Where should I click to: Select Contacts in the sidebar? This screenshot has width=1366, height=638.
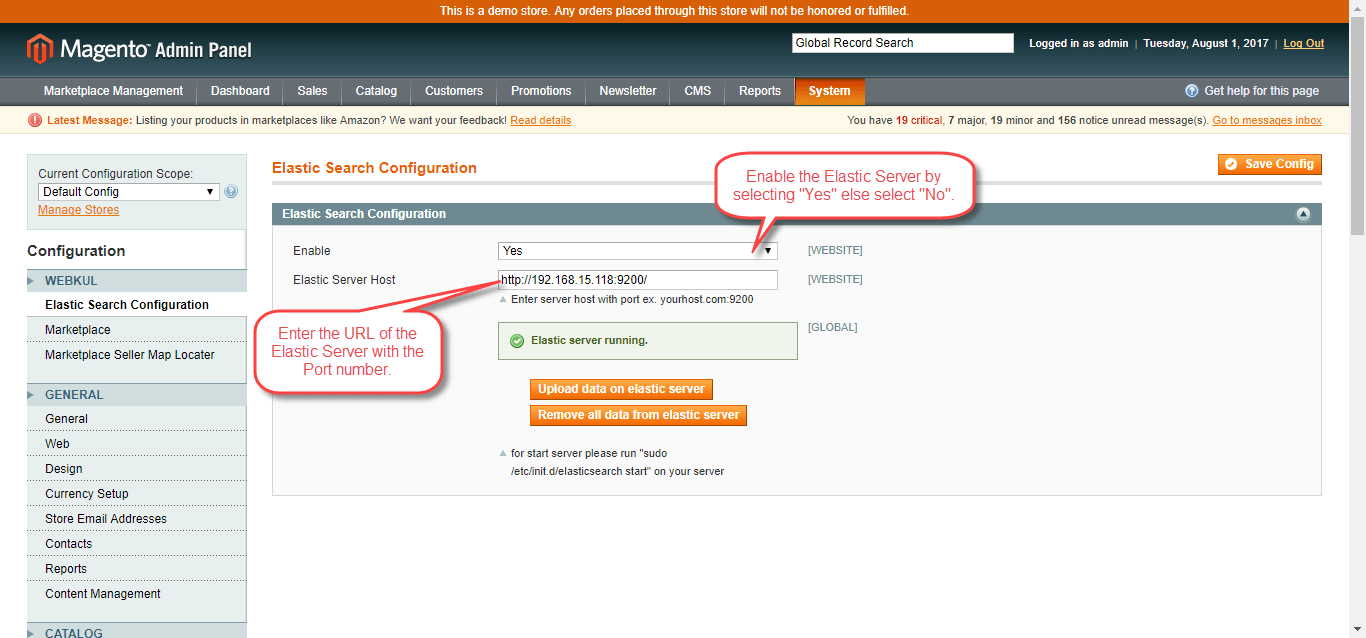click(x=137, y=544)
